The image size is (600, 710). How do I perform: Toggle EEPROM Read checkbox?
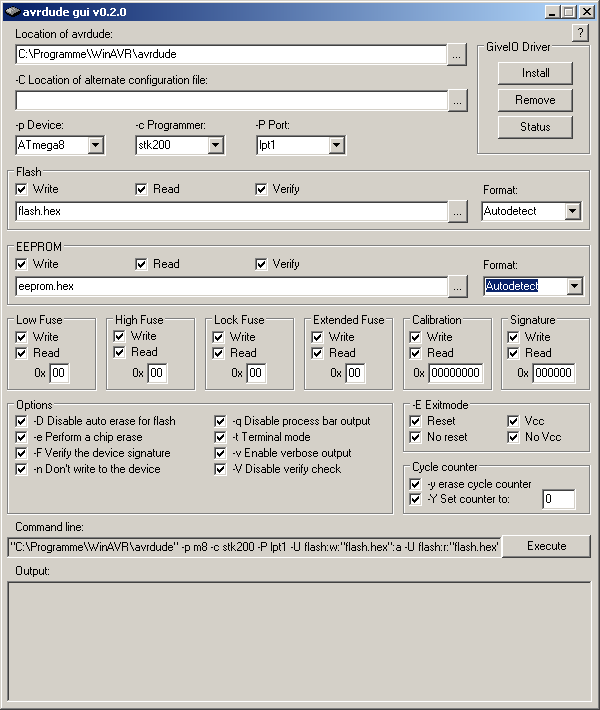point(141,264)
